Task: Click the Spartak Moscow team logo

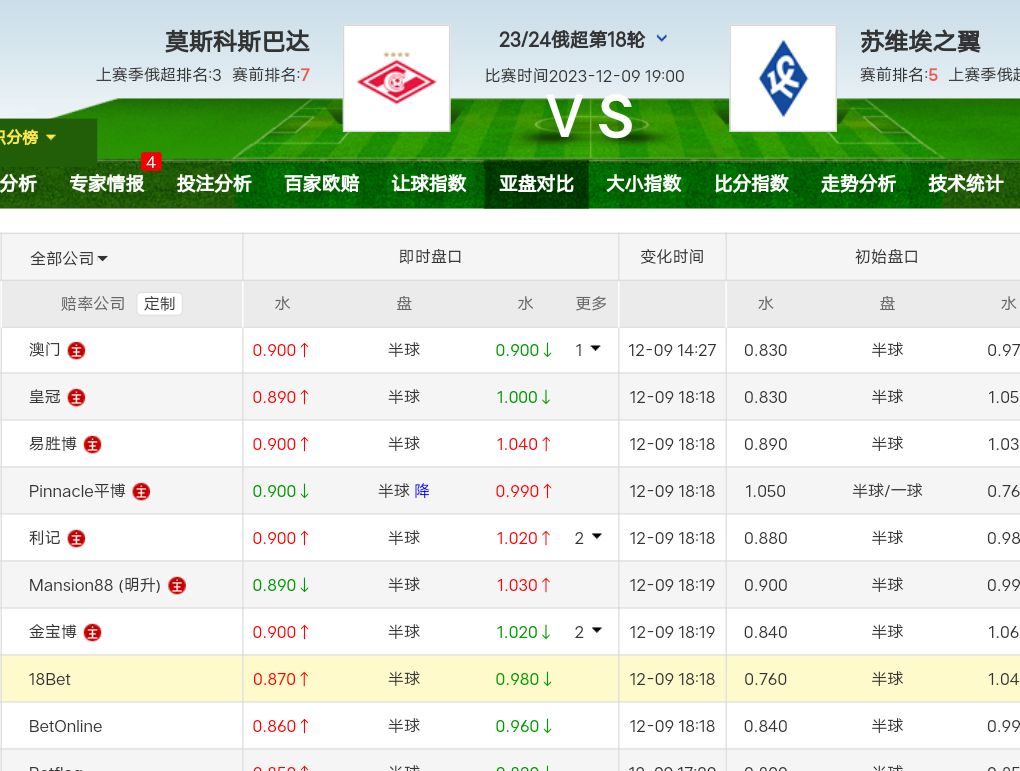Action: point(396,79)
